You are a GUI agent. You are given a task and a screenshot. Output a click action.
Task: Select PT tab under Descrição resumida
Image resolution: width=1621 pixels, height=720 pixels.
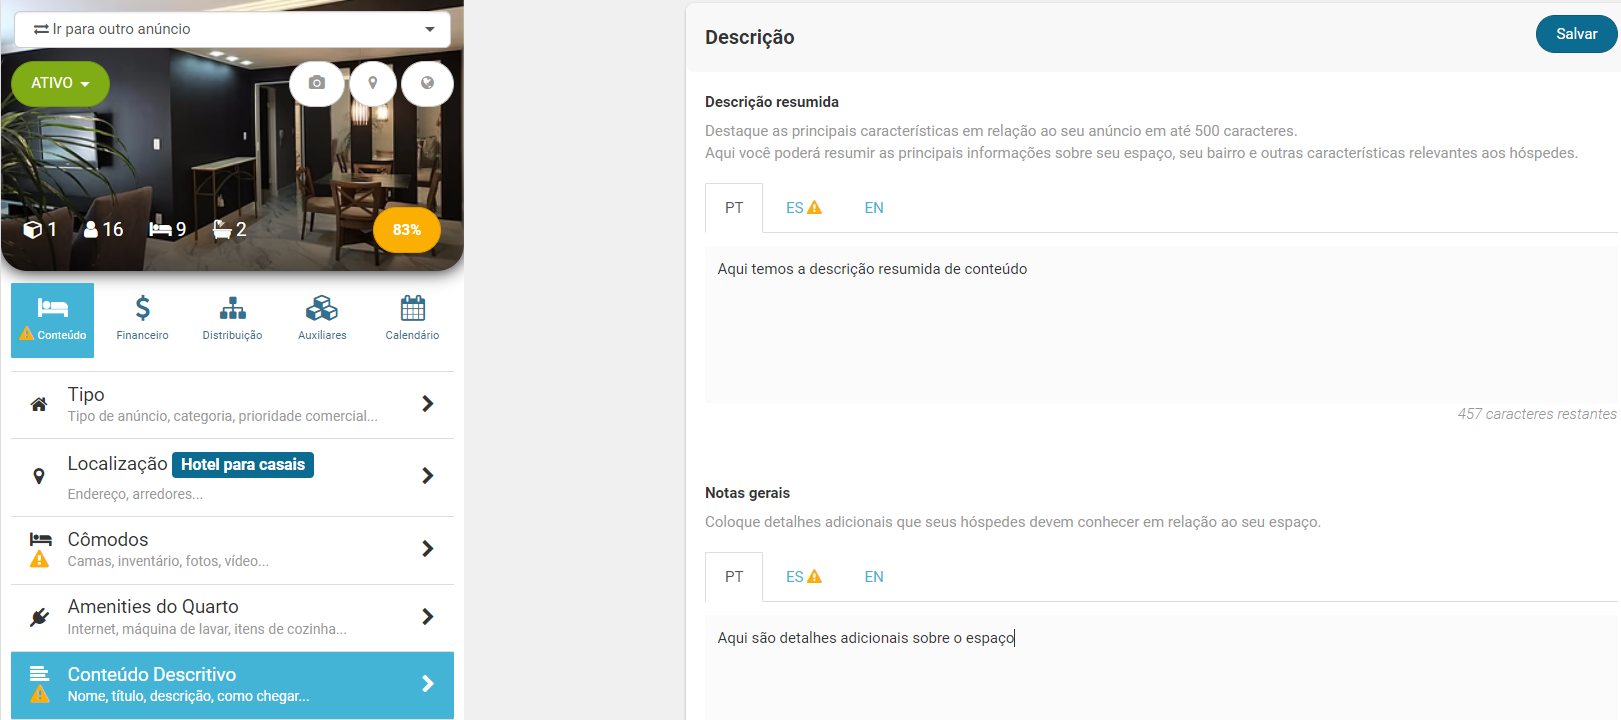(734, 208)
